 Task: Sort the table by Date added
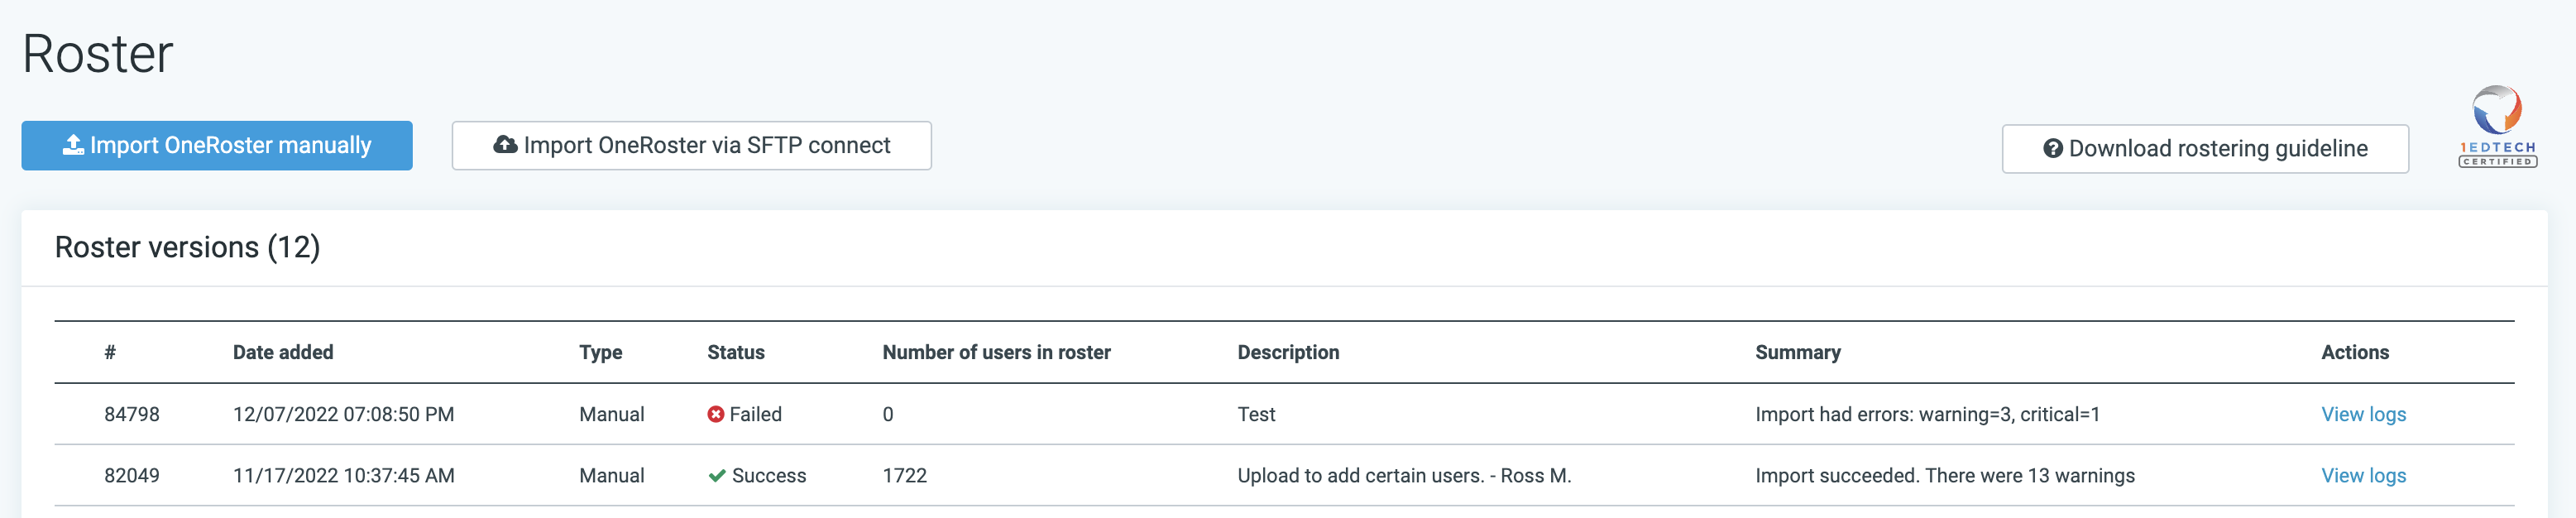283,352
